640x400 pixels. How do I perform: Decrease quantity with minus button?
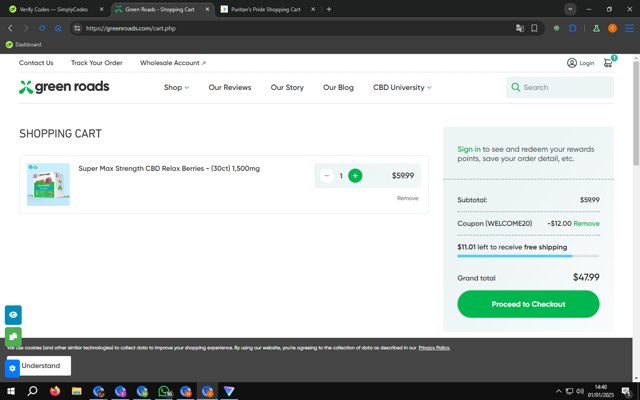[x=327, y=176]
